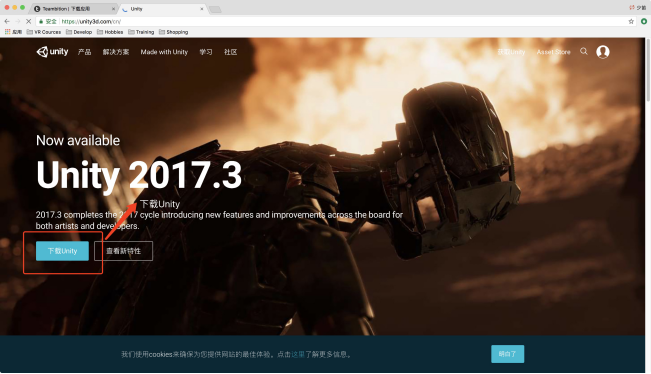Open the apps grid shortcut in bookmarks bar
The image size is (651, 374).
pos(13,32)
